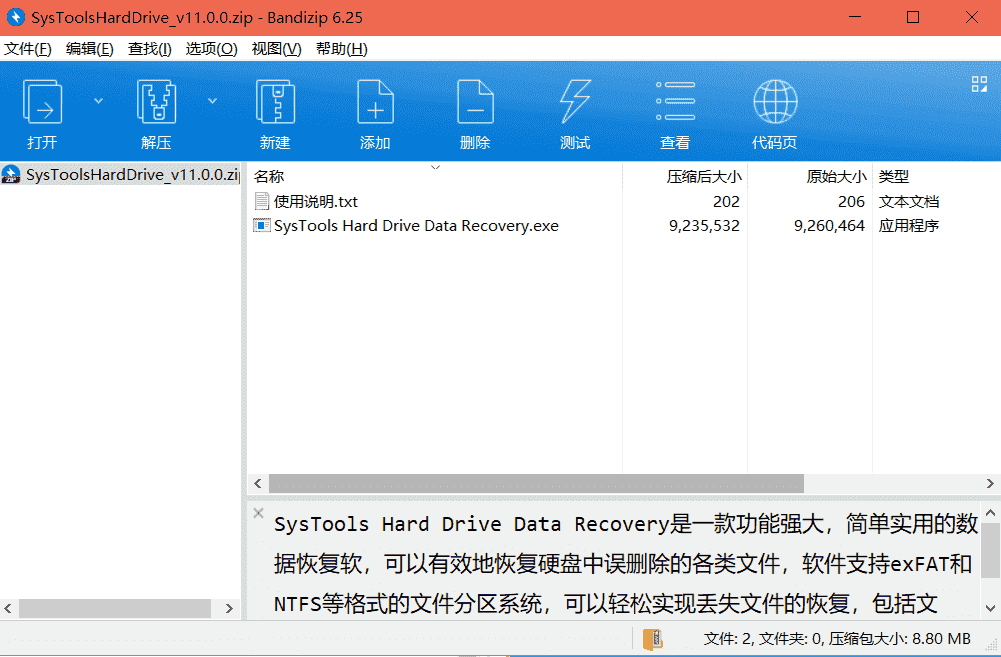Image resolution: width=1001 pixels, height=657 pixels.
Task: Click the original size value 9,260,464
Action: tap(829, 226)
